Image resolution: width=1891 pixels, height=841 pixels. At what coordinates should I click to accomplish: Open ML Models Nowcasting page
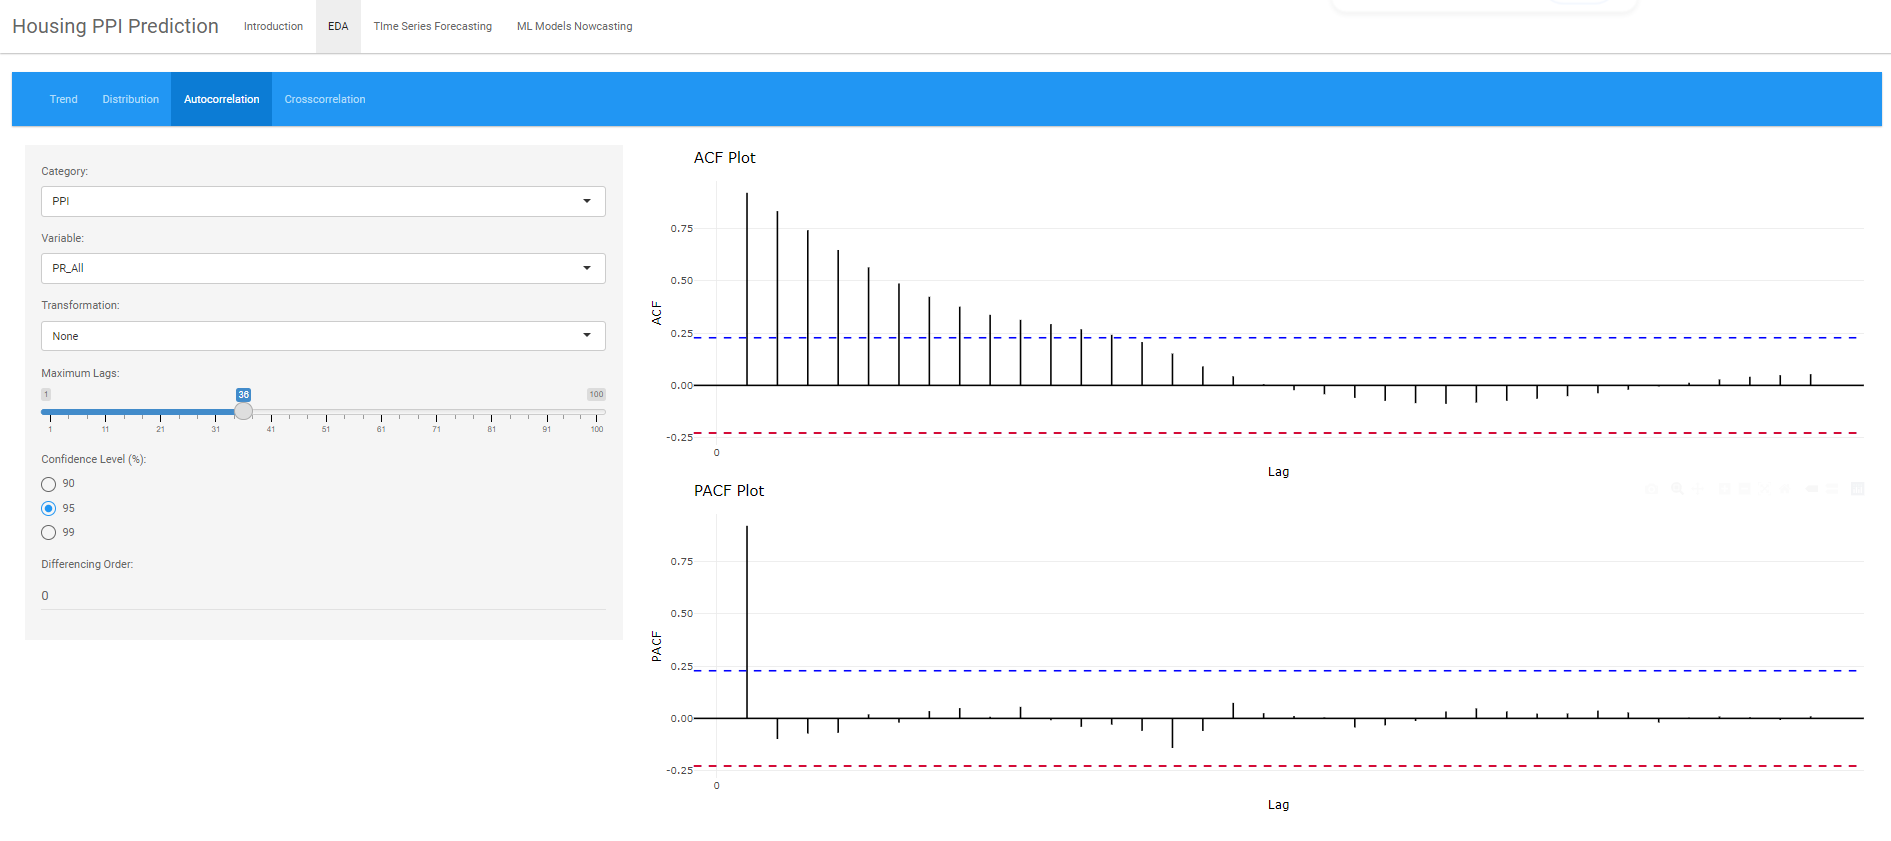574,26
